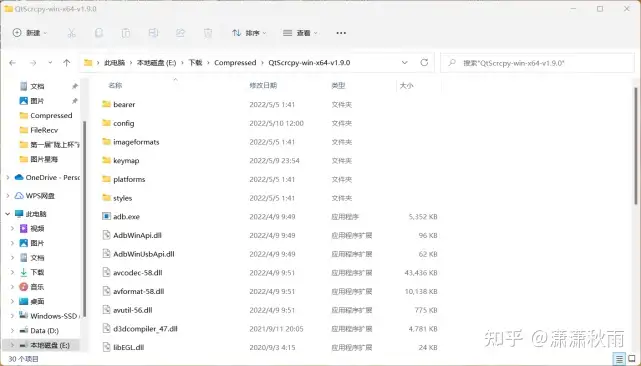641x366 pixels.
Task: Sort by 名称 column header
Action: (115, 85)
